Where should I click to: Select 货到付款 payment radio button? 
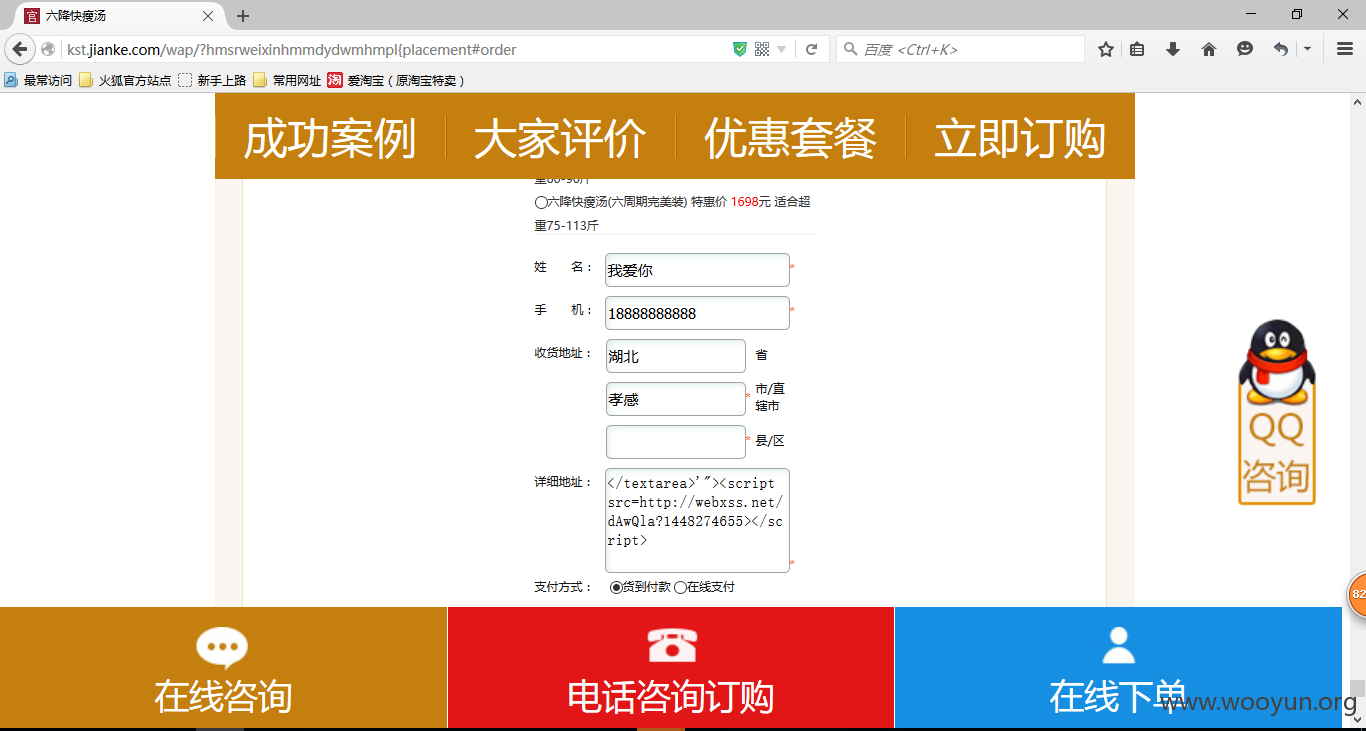coord(616,587)
